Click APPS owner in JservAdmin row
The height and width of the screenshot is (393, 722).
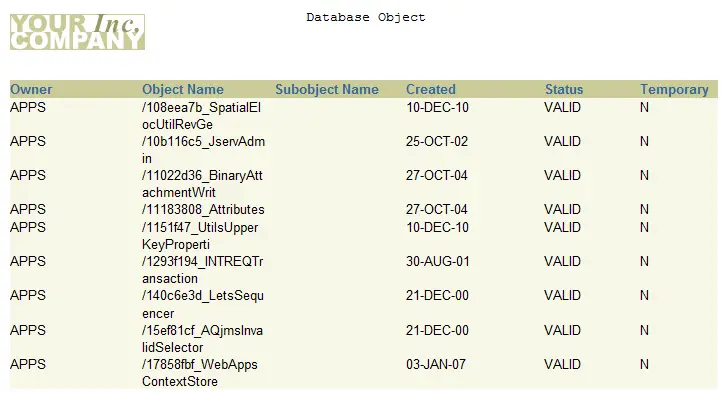28,141
